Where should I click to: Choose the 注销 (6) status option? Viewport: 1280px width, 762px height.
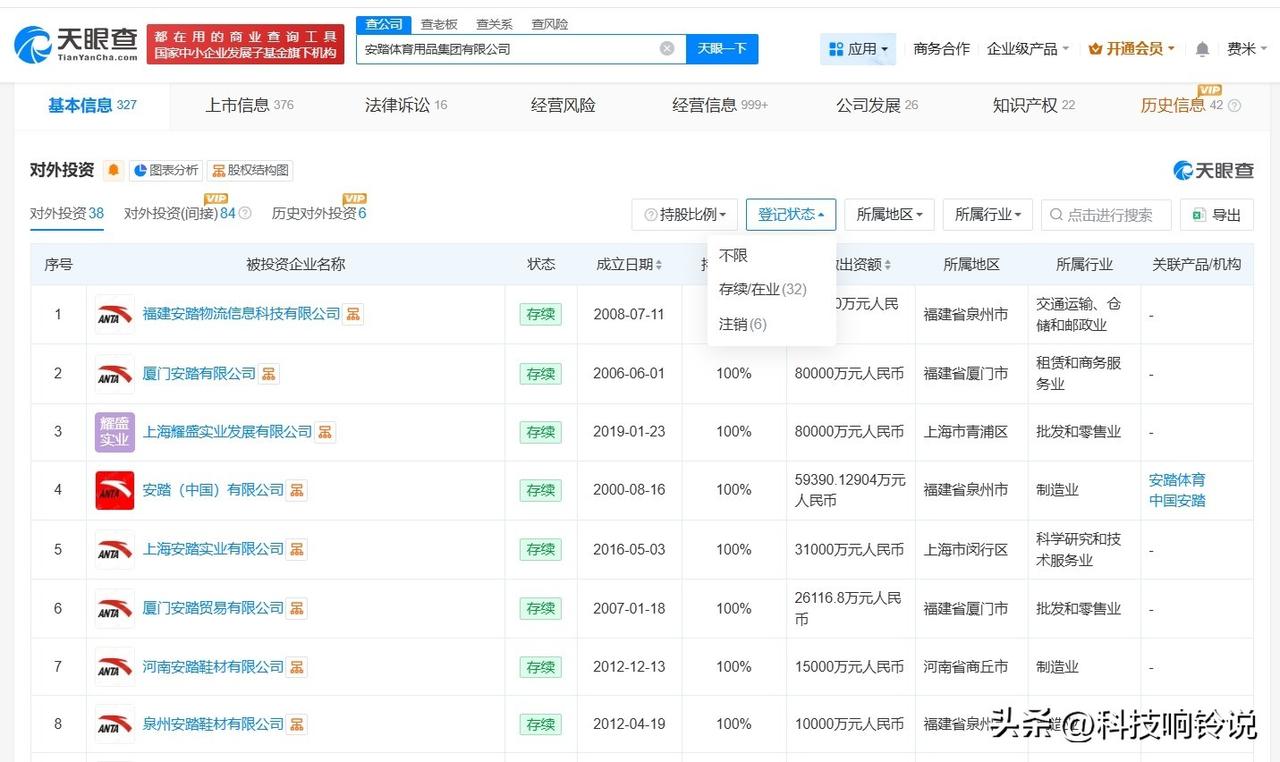[742, 324]
